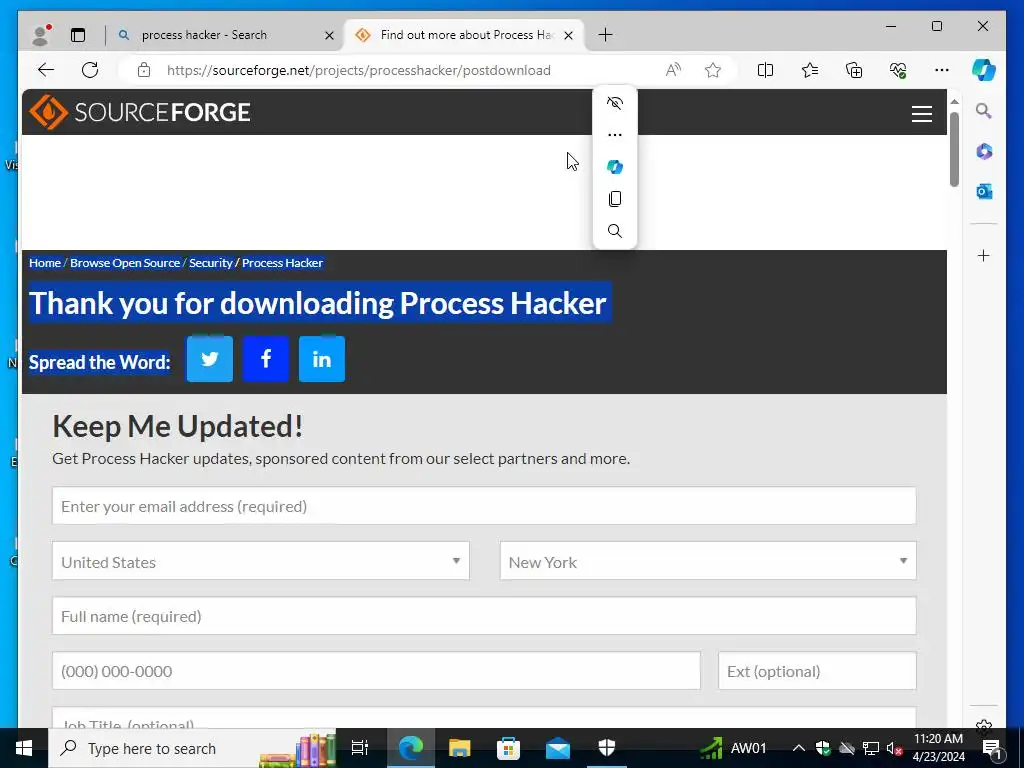Image resolution: width=1024 pixels, height=768 pixels.
Task: Close the process hacker Search tab
Action: tap(330, 35)
